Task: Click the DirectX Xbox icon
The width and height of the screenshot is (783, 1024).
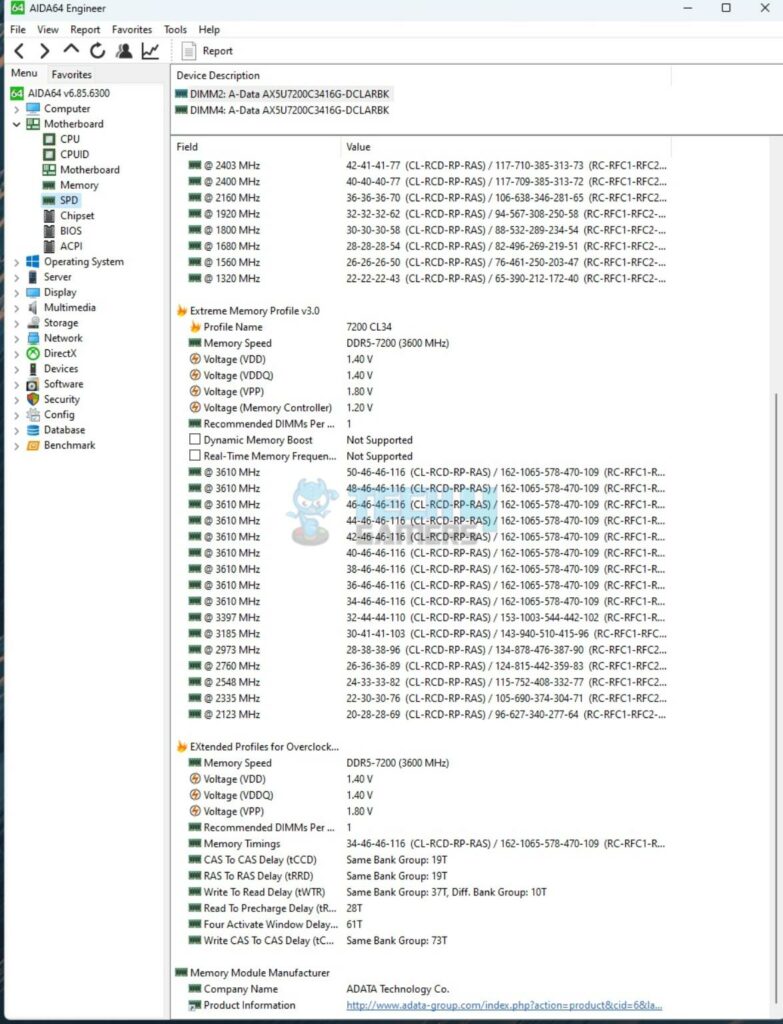Action: tap(33, 353)
